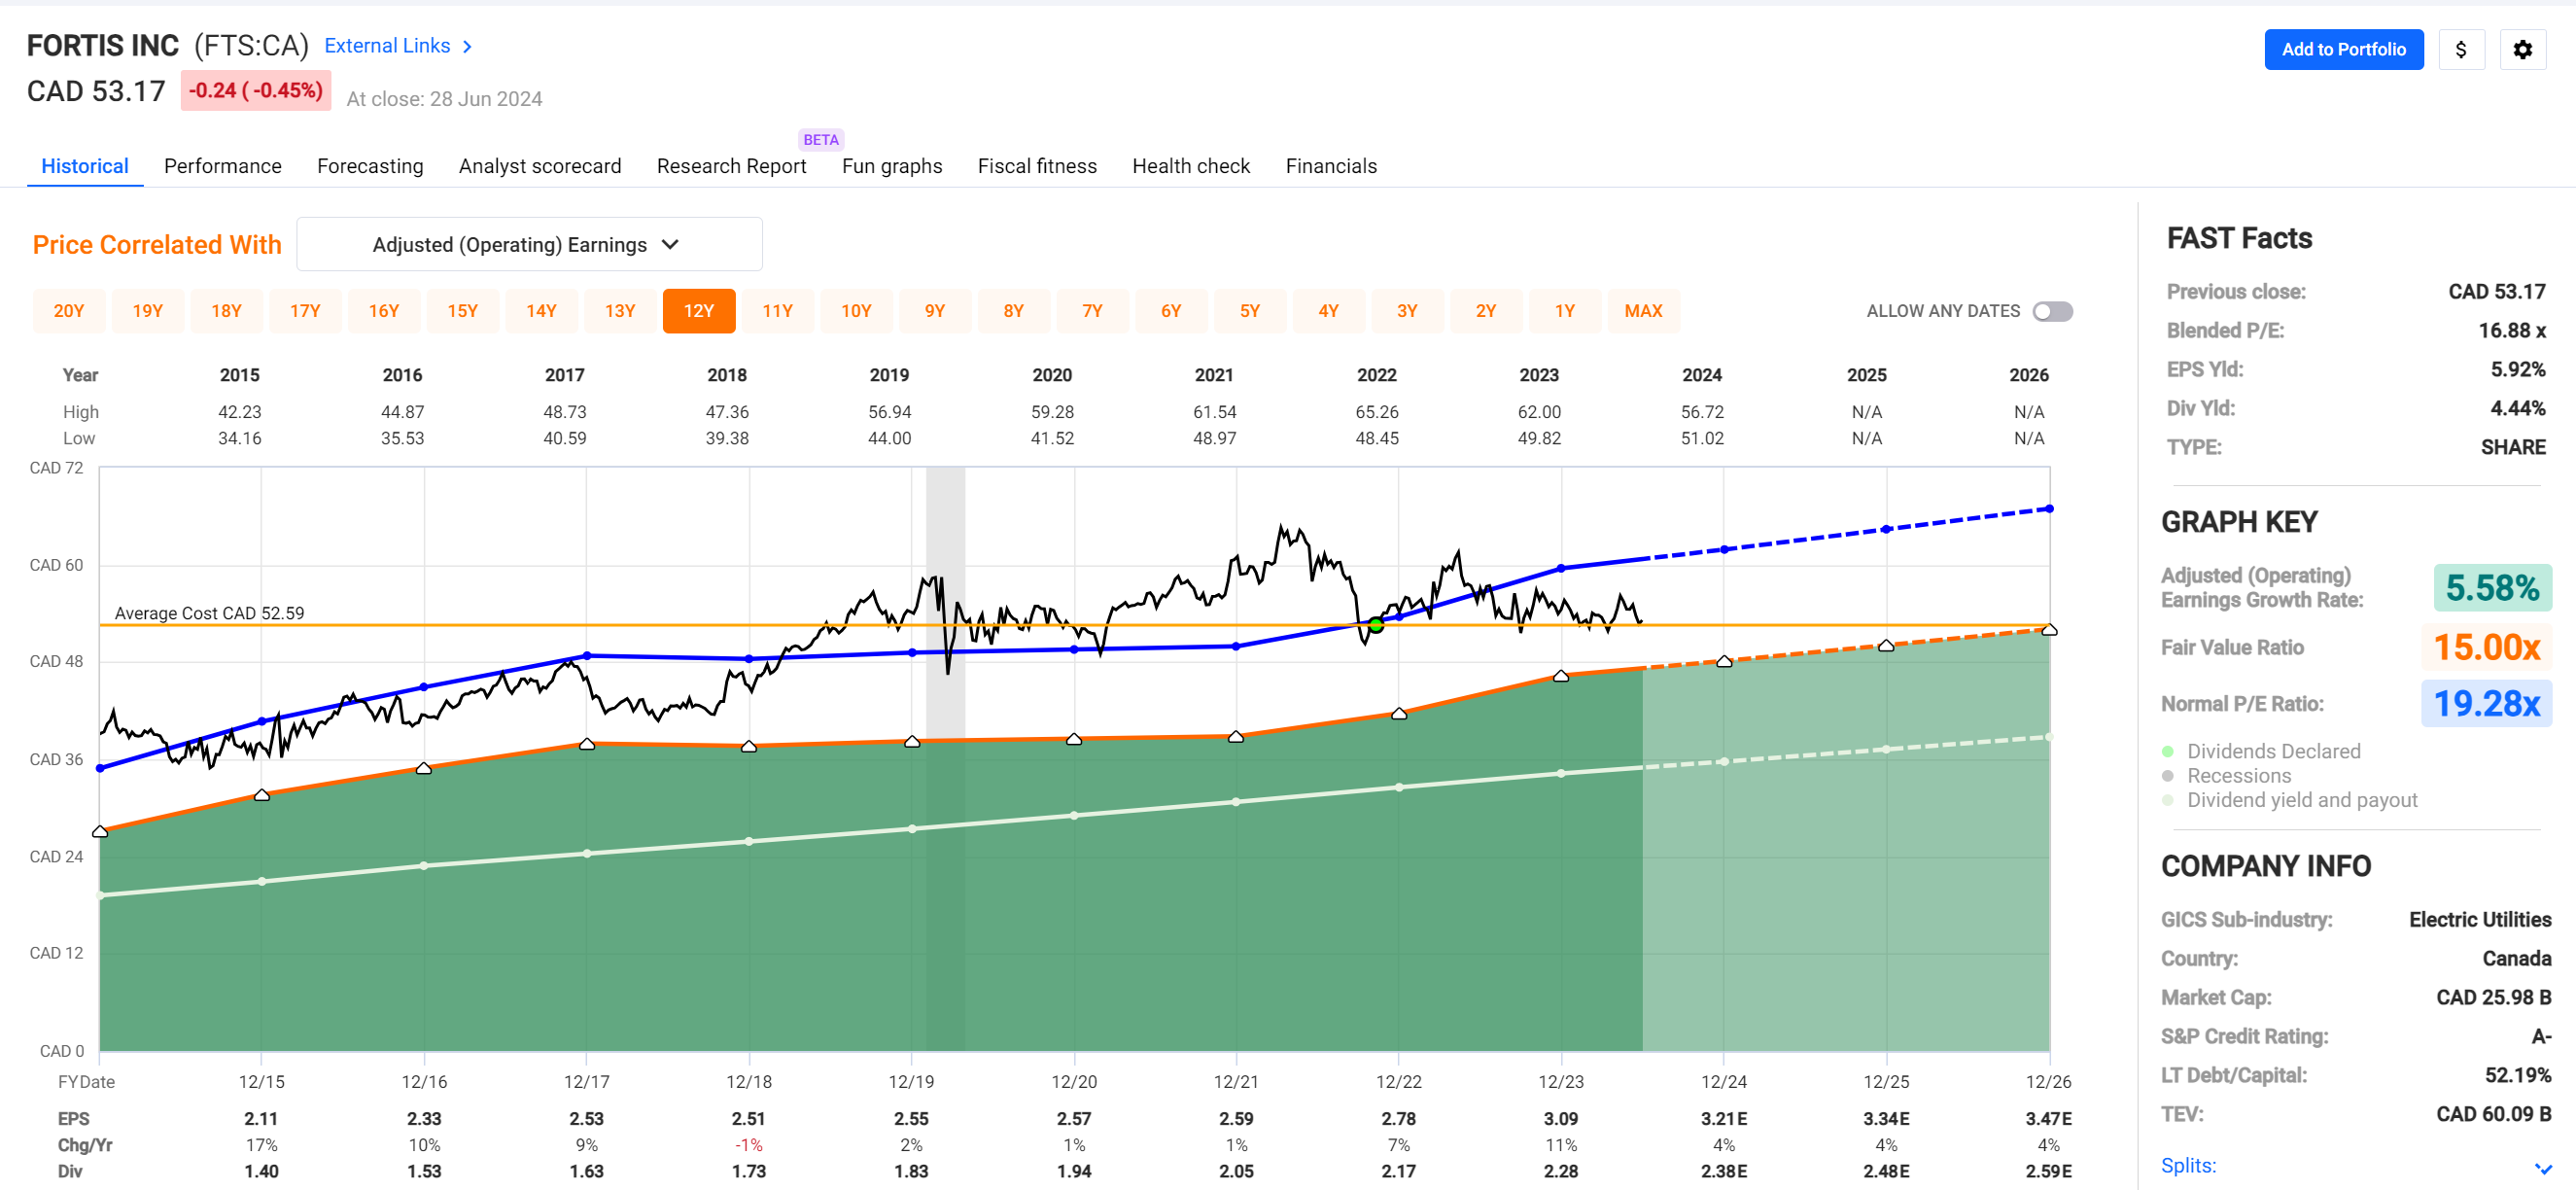Open the Research Report tab
Viewport: 2576px width, 1190px height.
(731, 166)
